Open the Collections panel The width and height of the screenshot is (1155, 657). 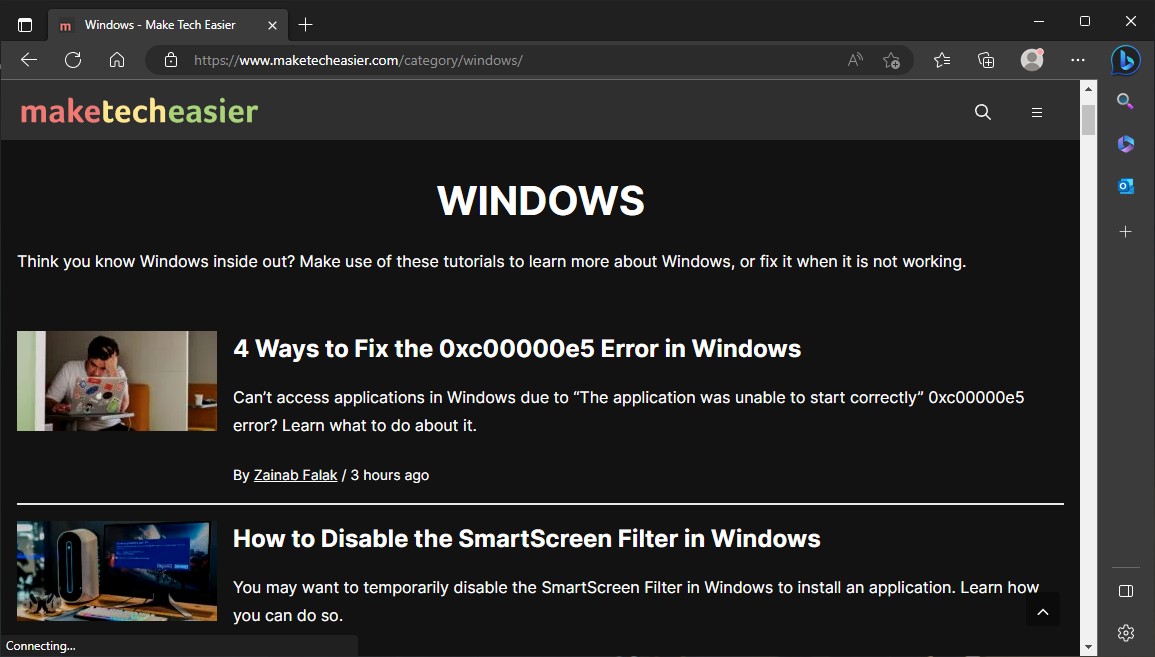pyautogui.click(x=986, y=60)
